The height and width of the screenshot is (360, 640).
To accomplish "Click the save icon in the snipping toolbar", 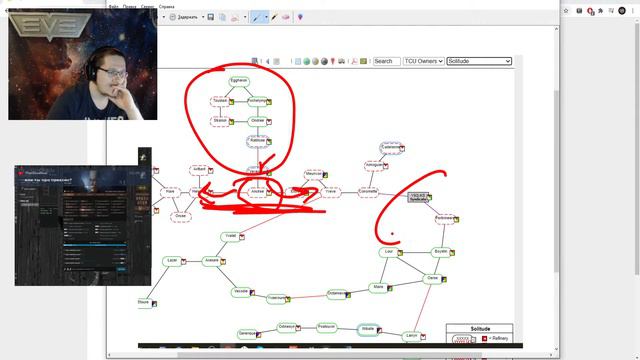I will 211,17.
